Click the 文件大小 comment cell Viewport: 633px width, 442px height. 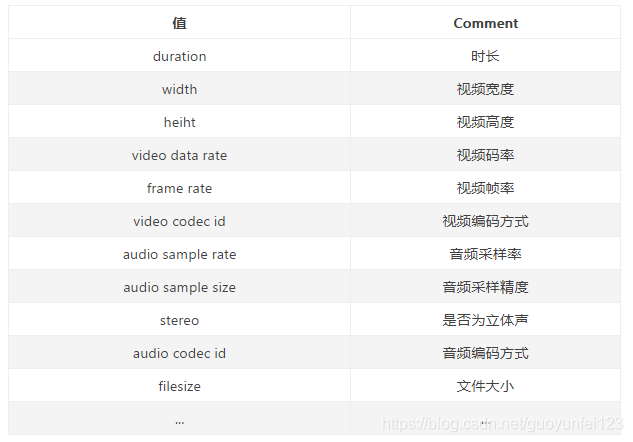point(485,386)
